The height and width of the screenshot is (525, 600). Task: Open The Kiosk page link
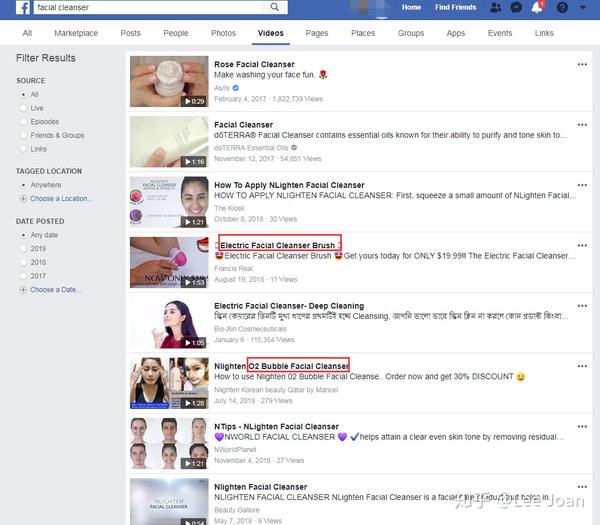[x=229, y=208]
